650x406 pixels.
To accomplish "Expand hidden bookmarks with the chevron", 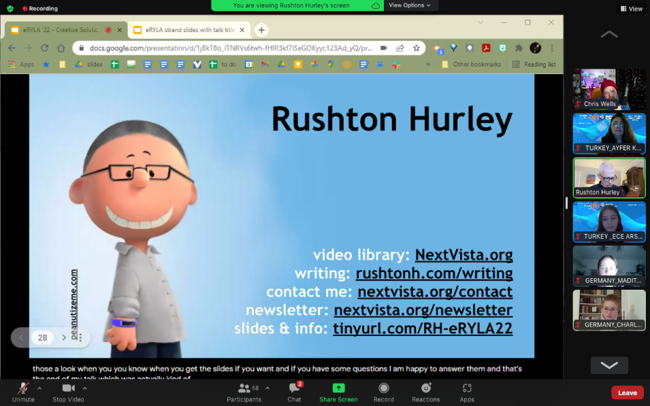I will [428, 64].
